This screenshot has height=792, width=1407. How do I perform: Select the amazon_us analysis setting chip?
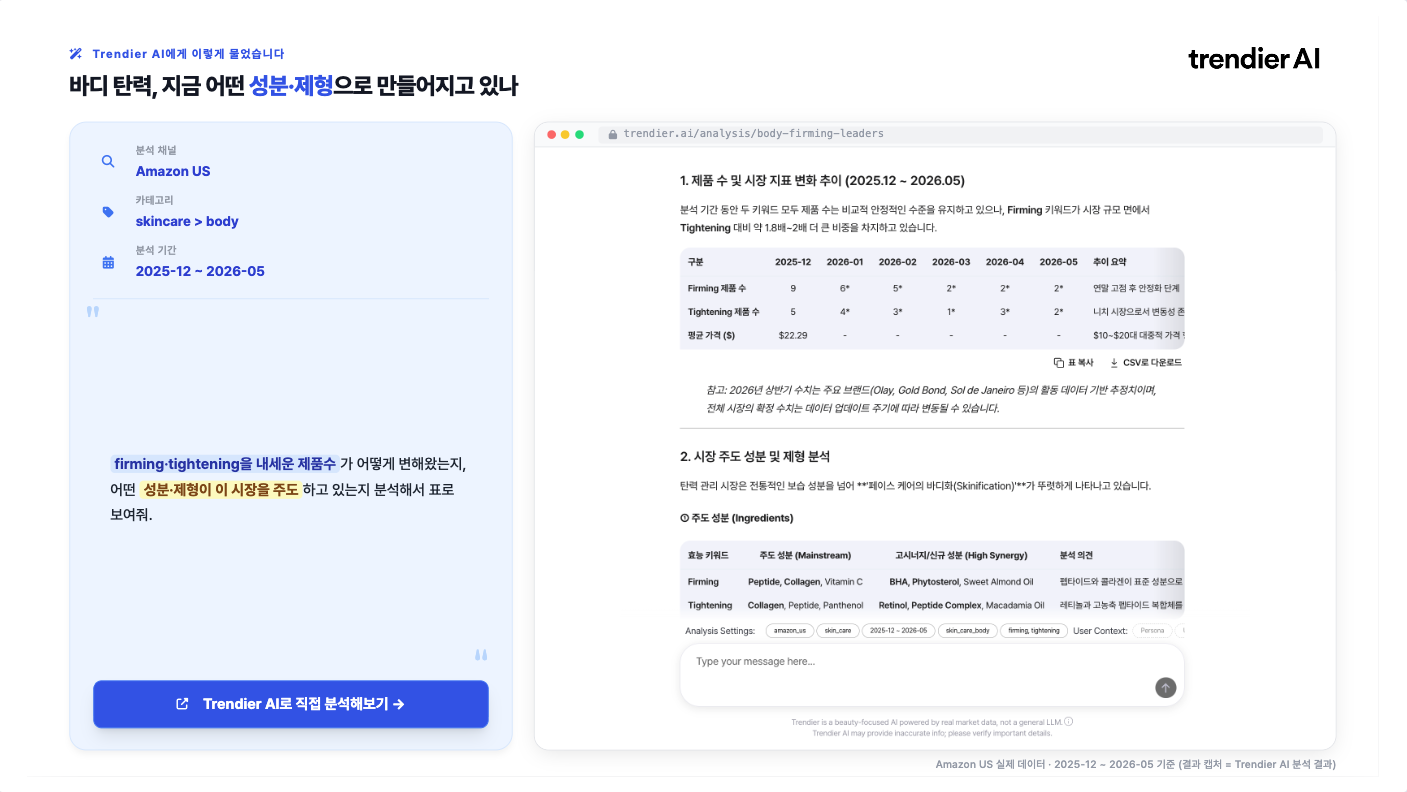789,631
